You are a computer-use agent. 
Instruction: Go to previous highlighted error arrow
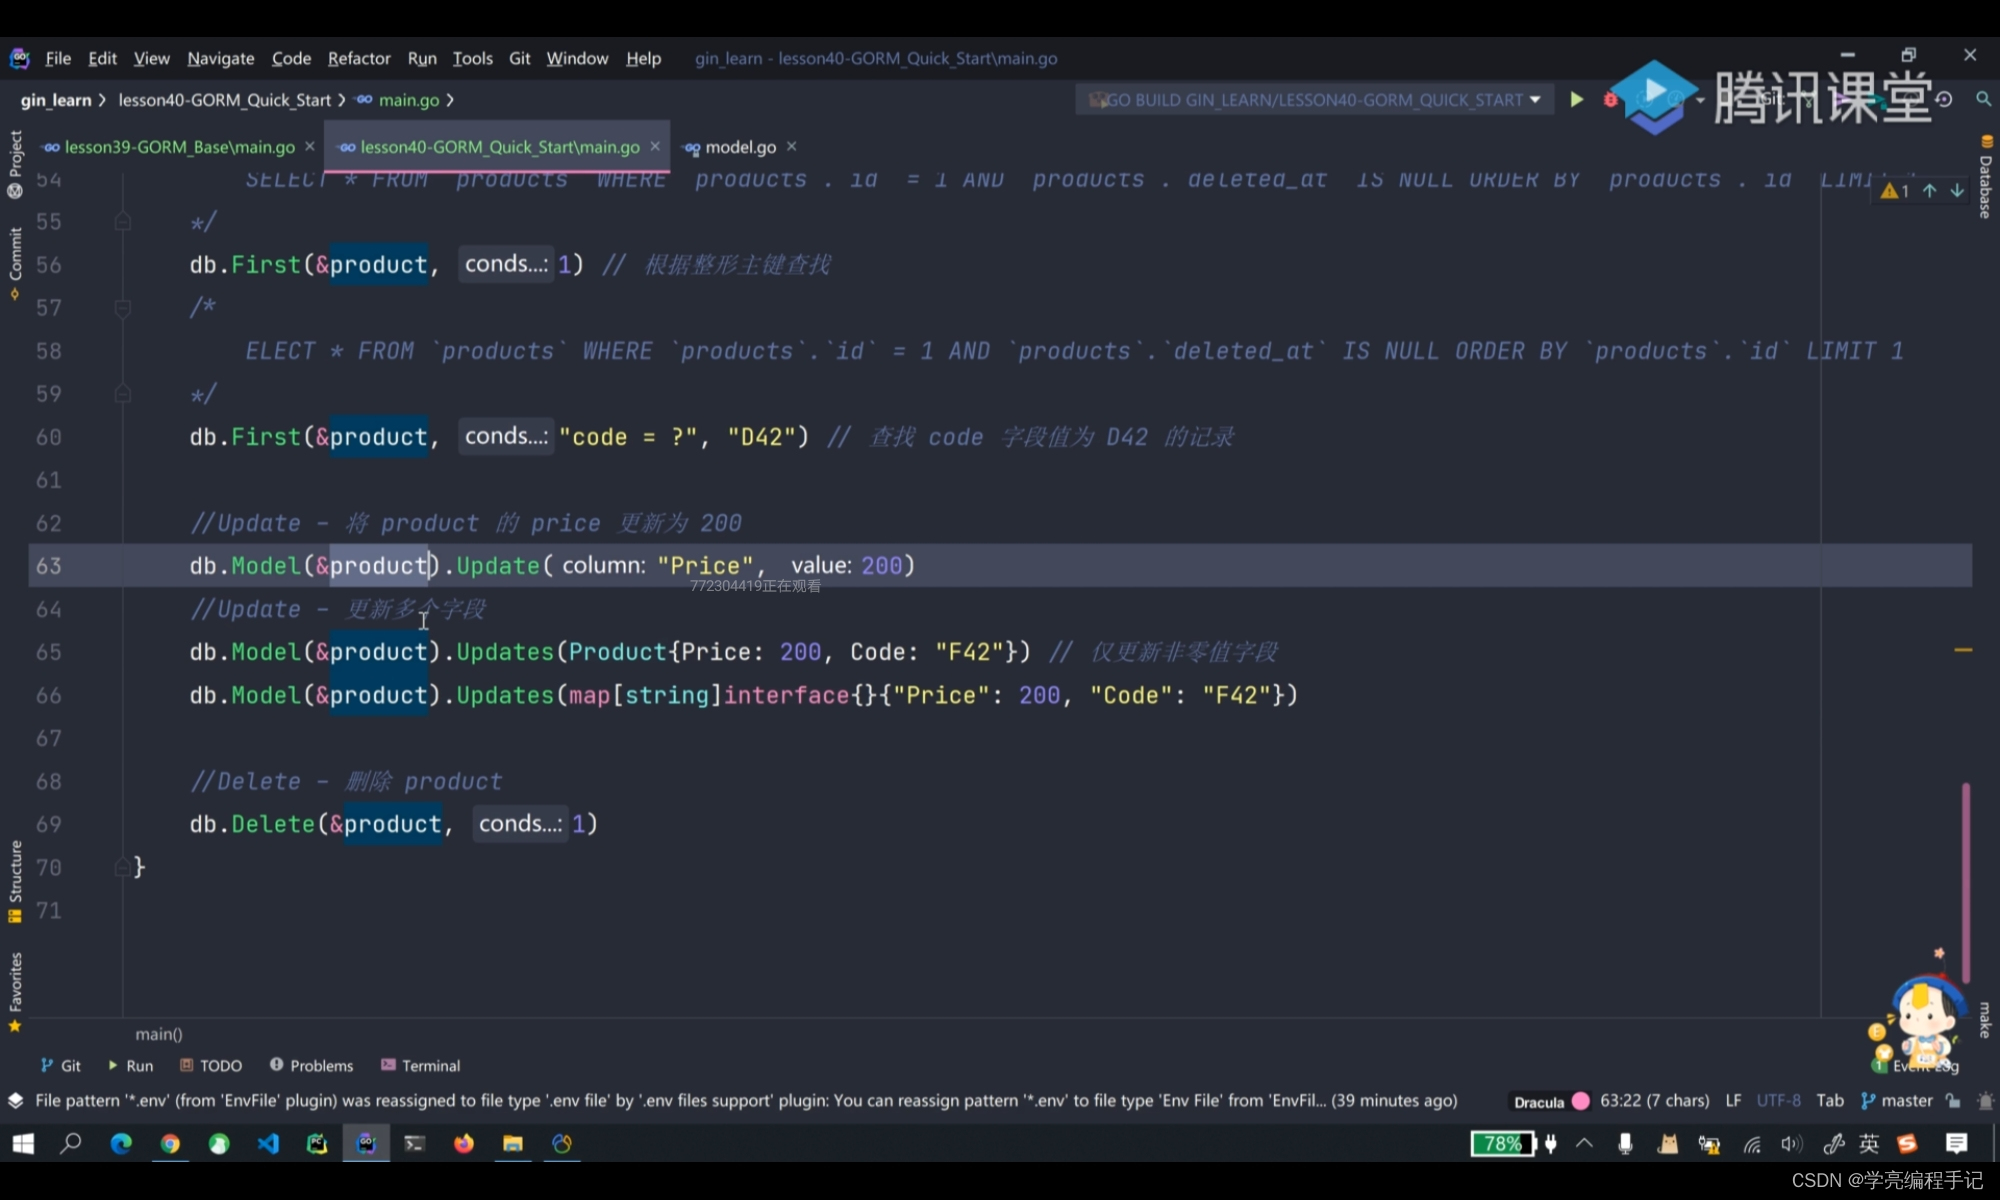tap(1929, 190)
